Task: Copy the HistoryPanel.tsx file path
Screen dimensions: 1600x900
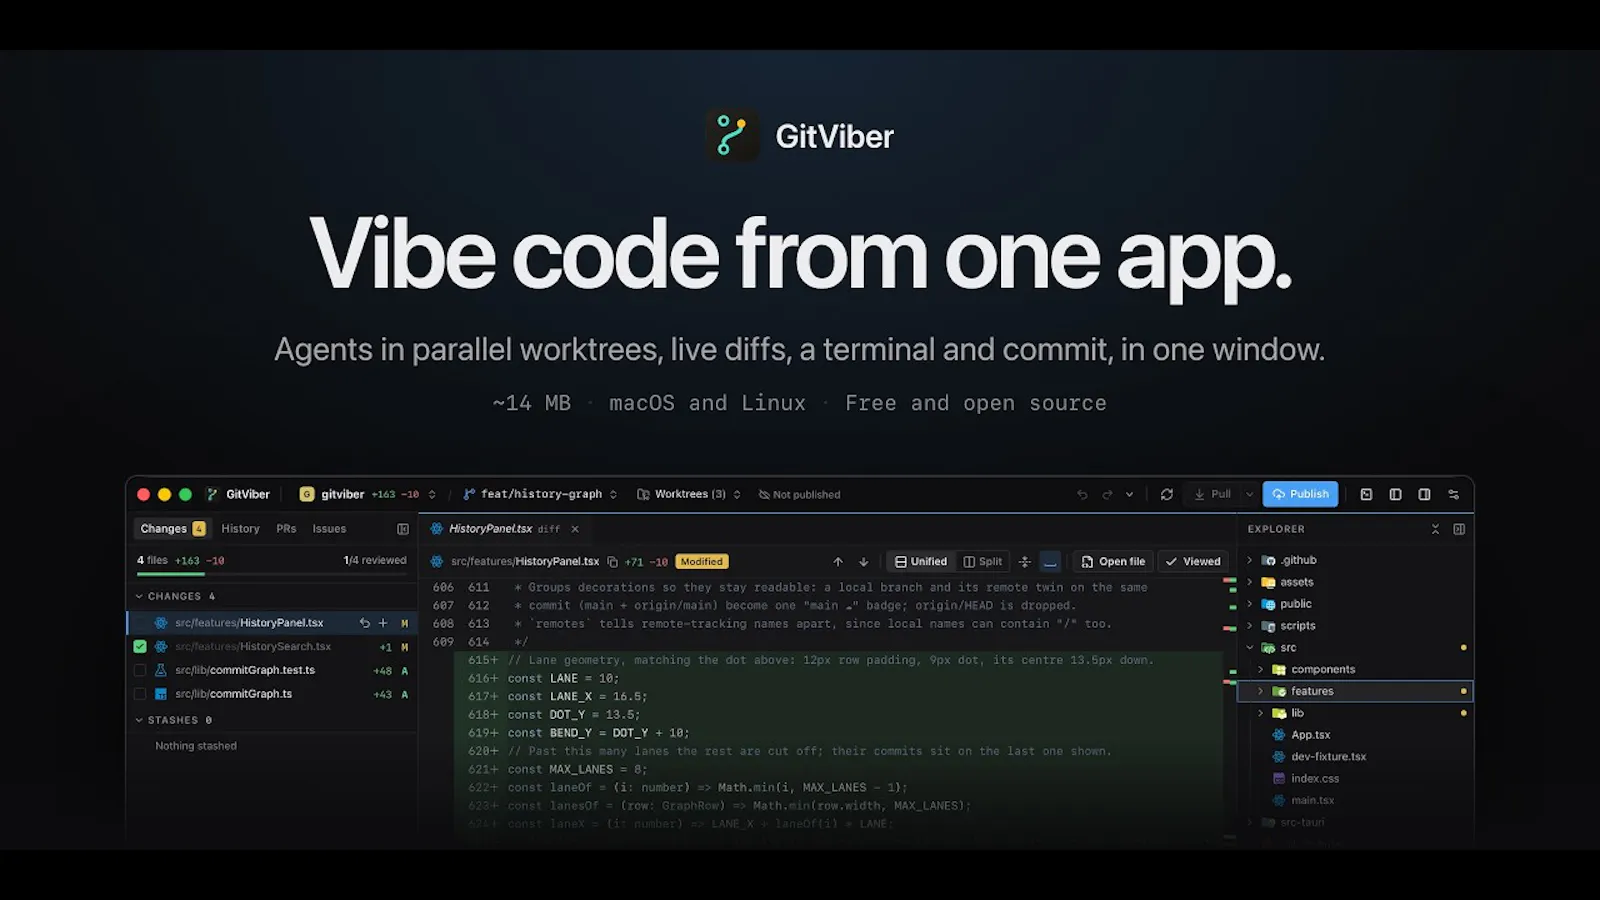Action: click(x=613, y=562)
